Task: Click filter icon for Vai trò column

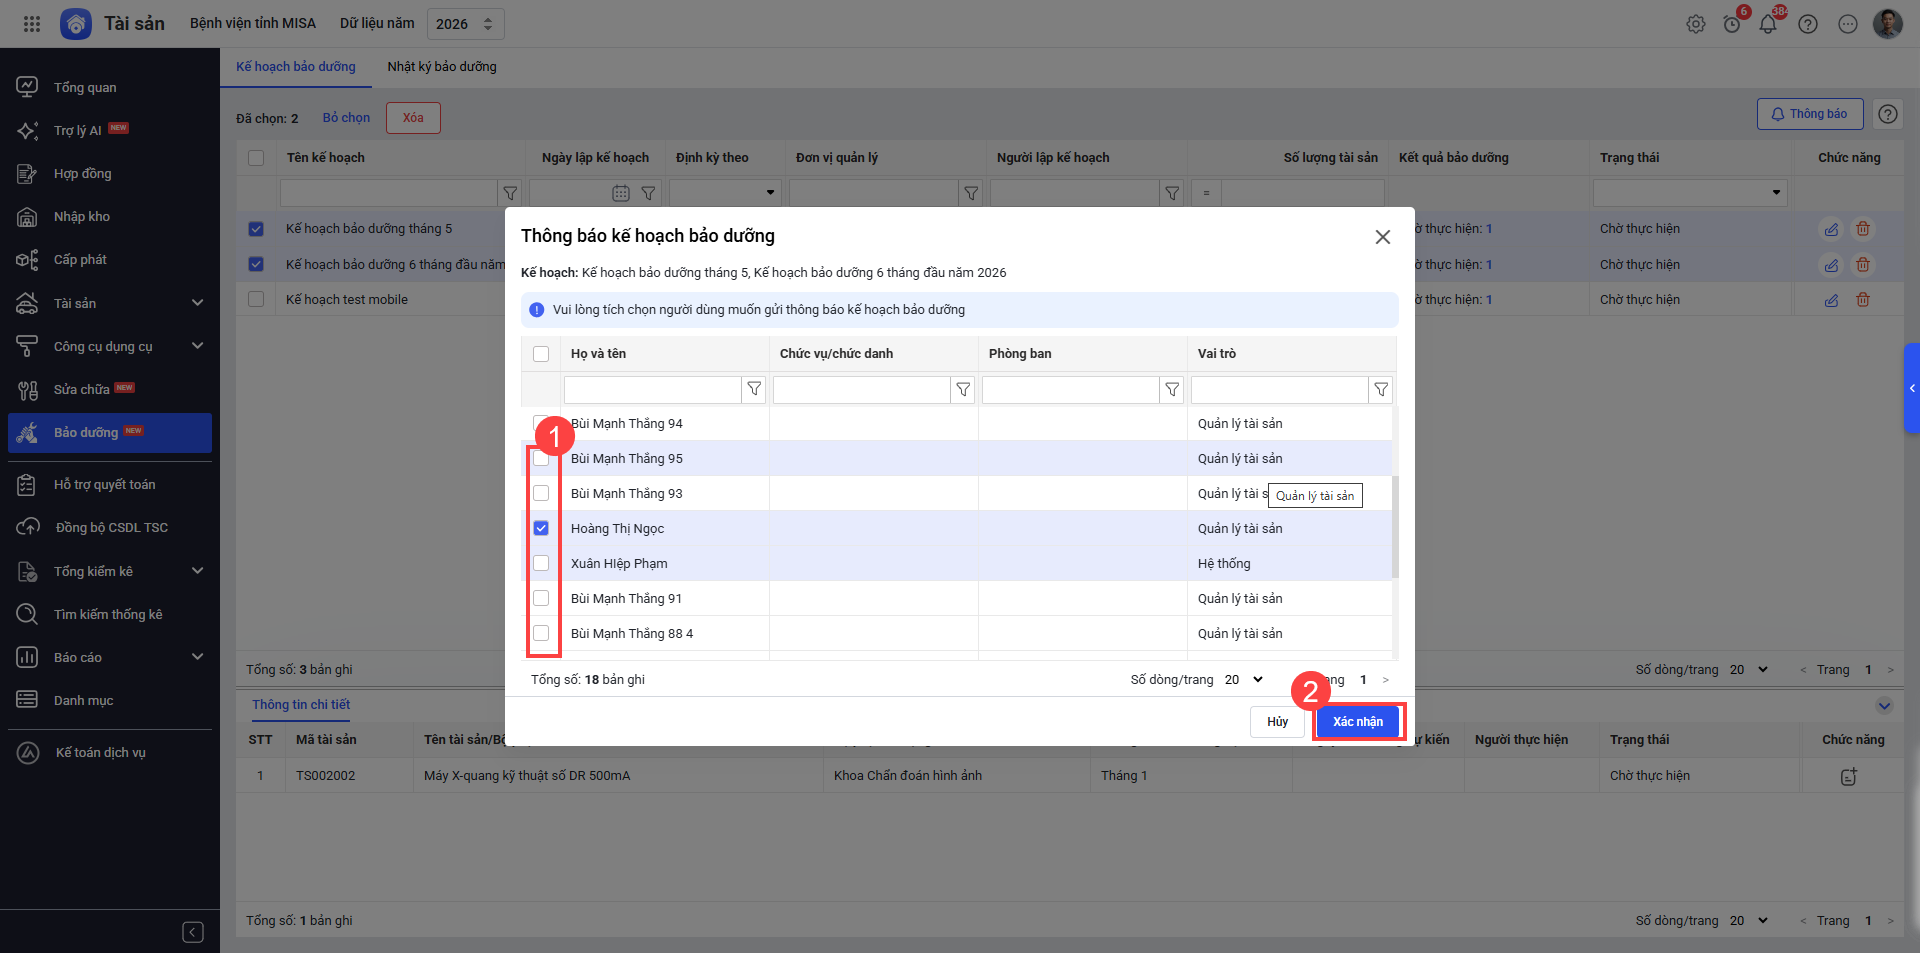Action: point(1380,389)
